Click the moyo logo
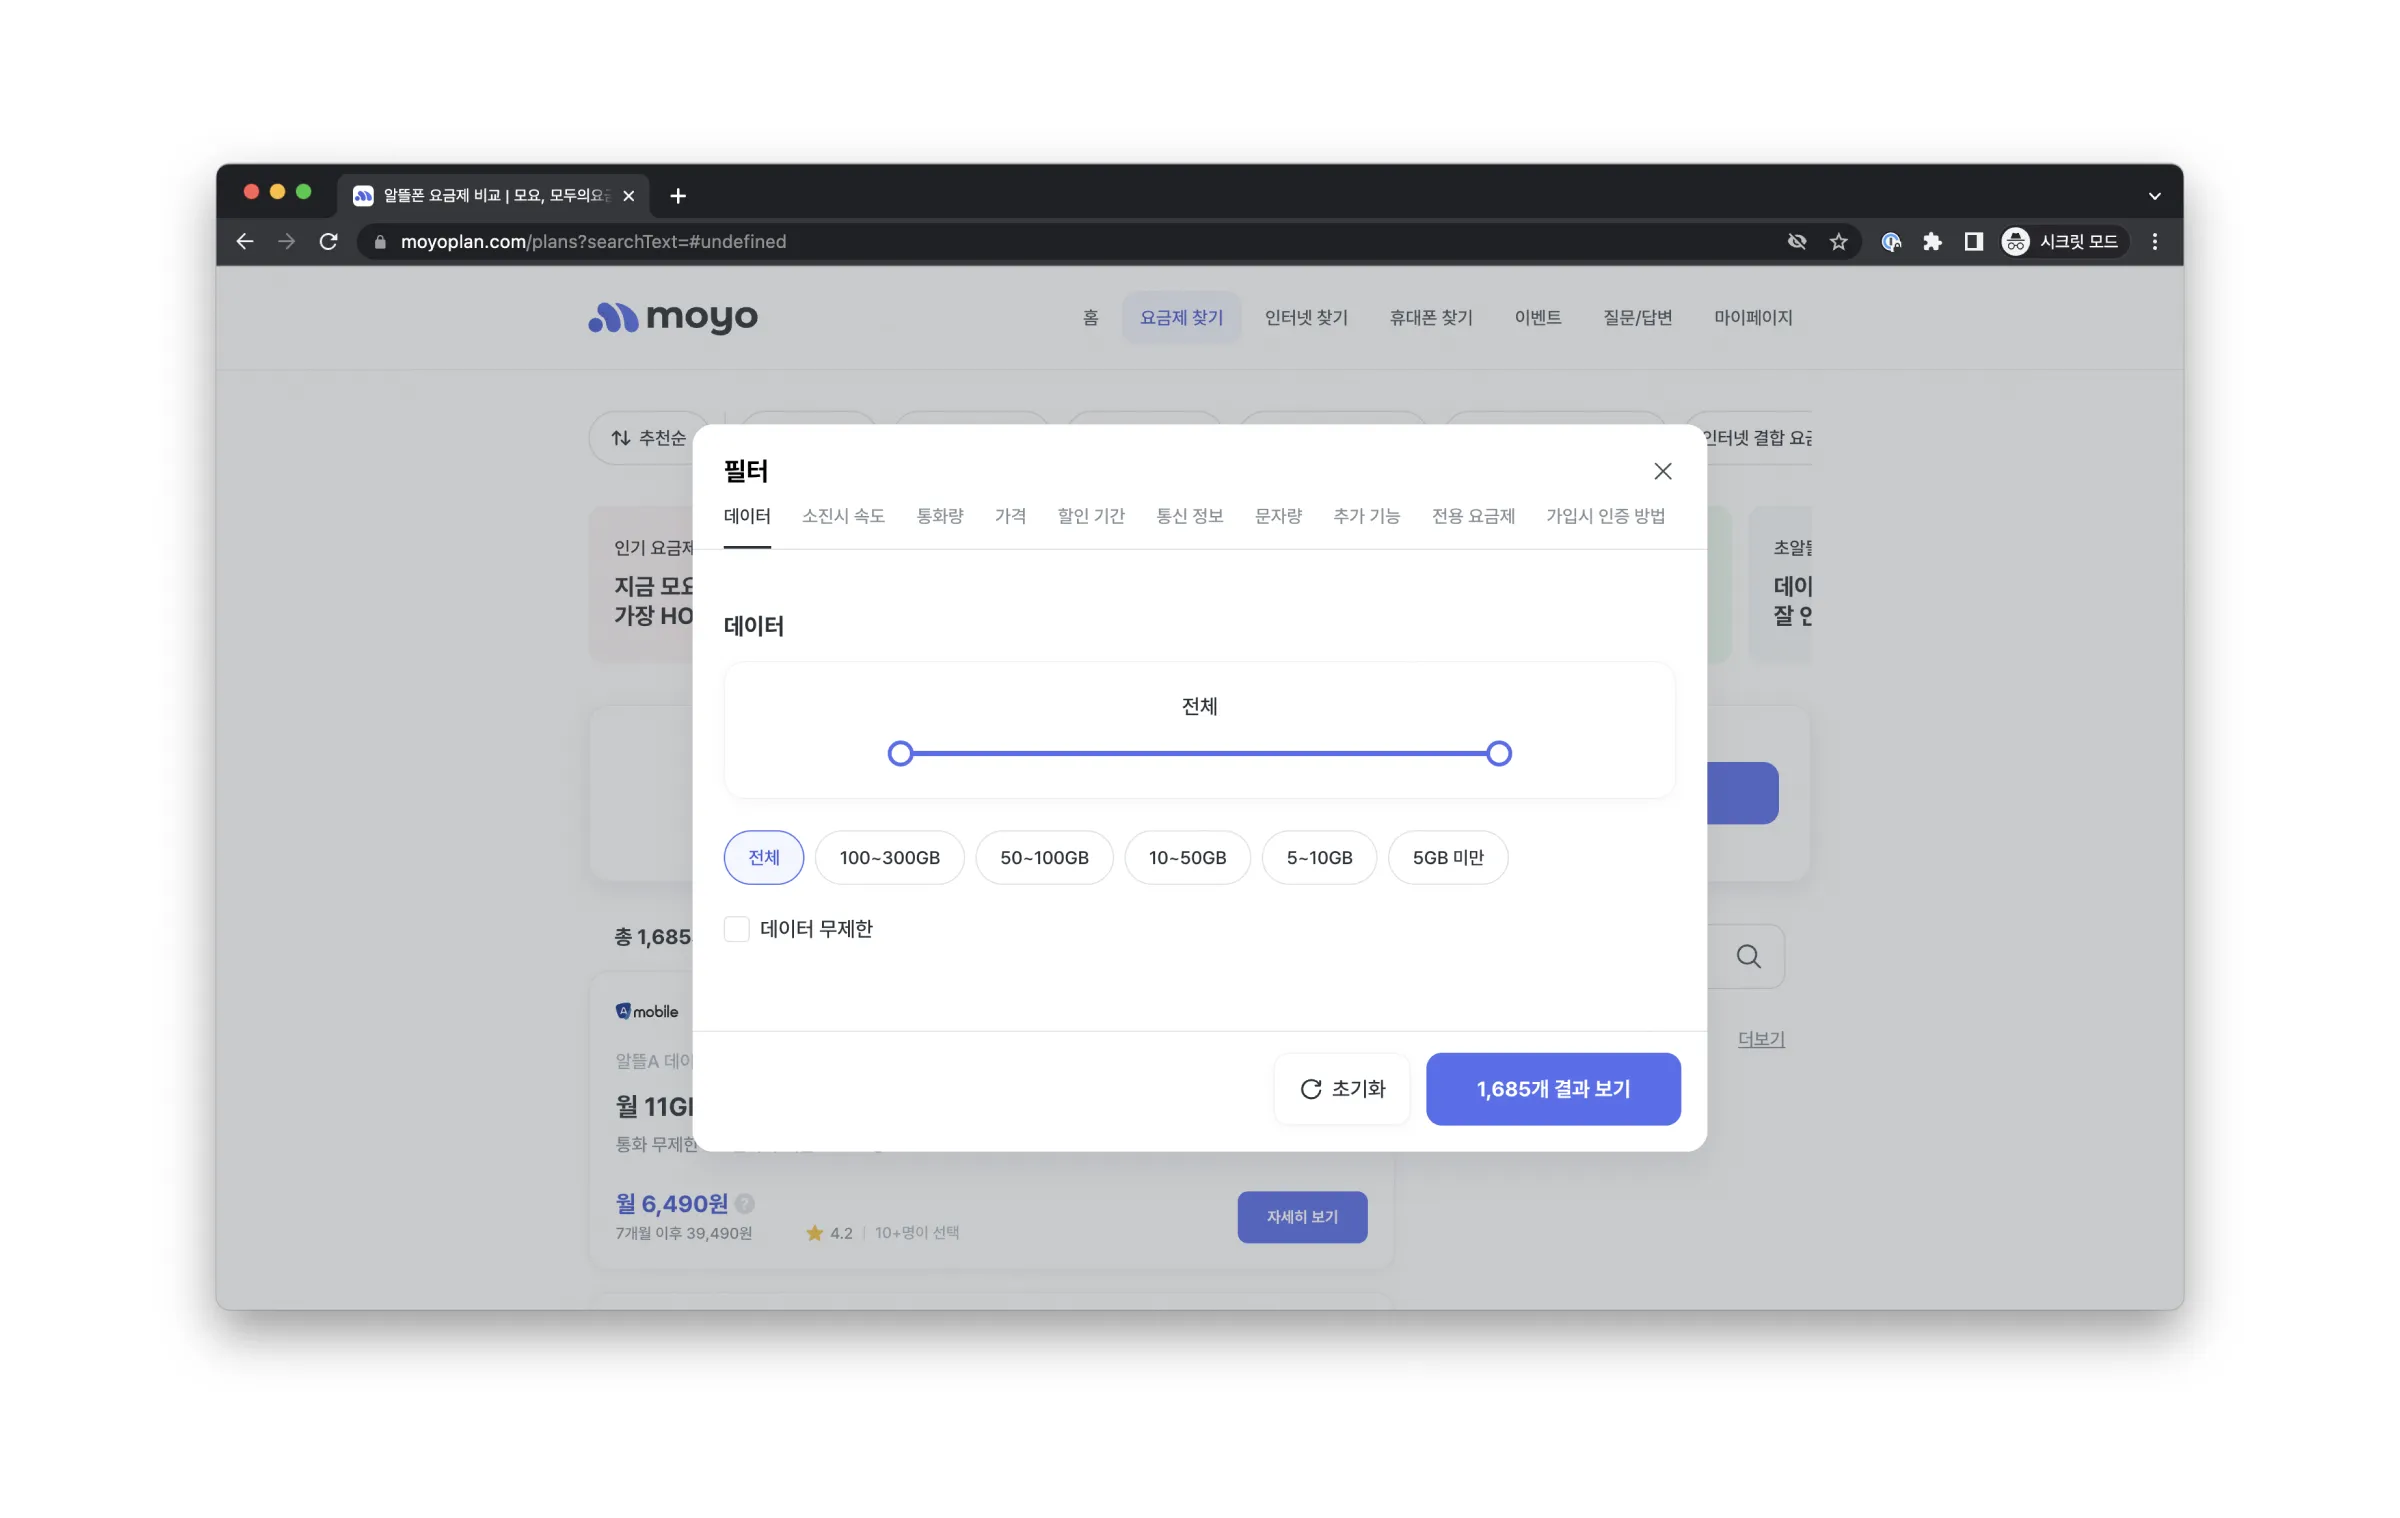The height and width of the screenshot is (1518, 2400). click(x=673, y=317)
